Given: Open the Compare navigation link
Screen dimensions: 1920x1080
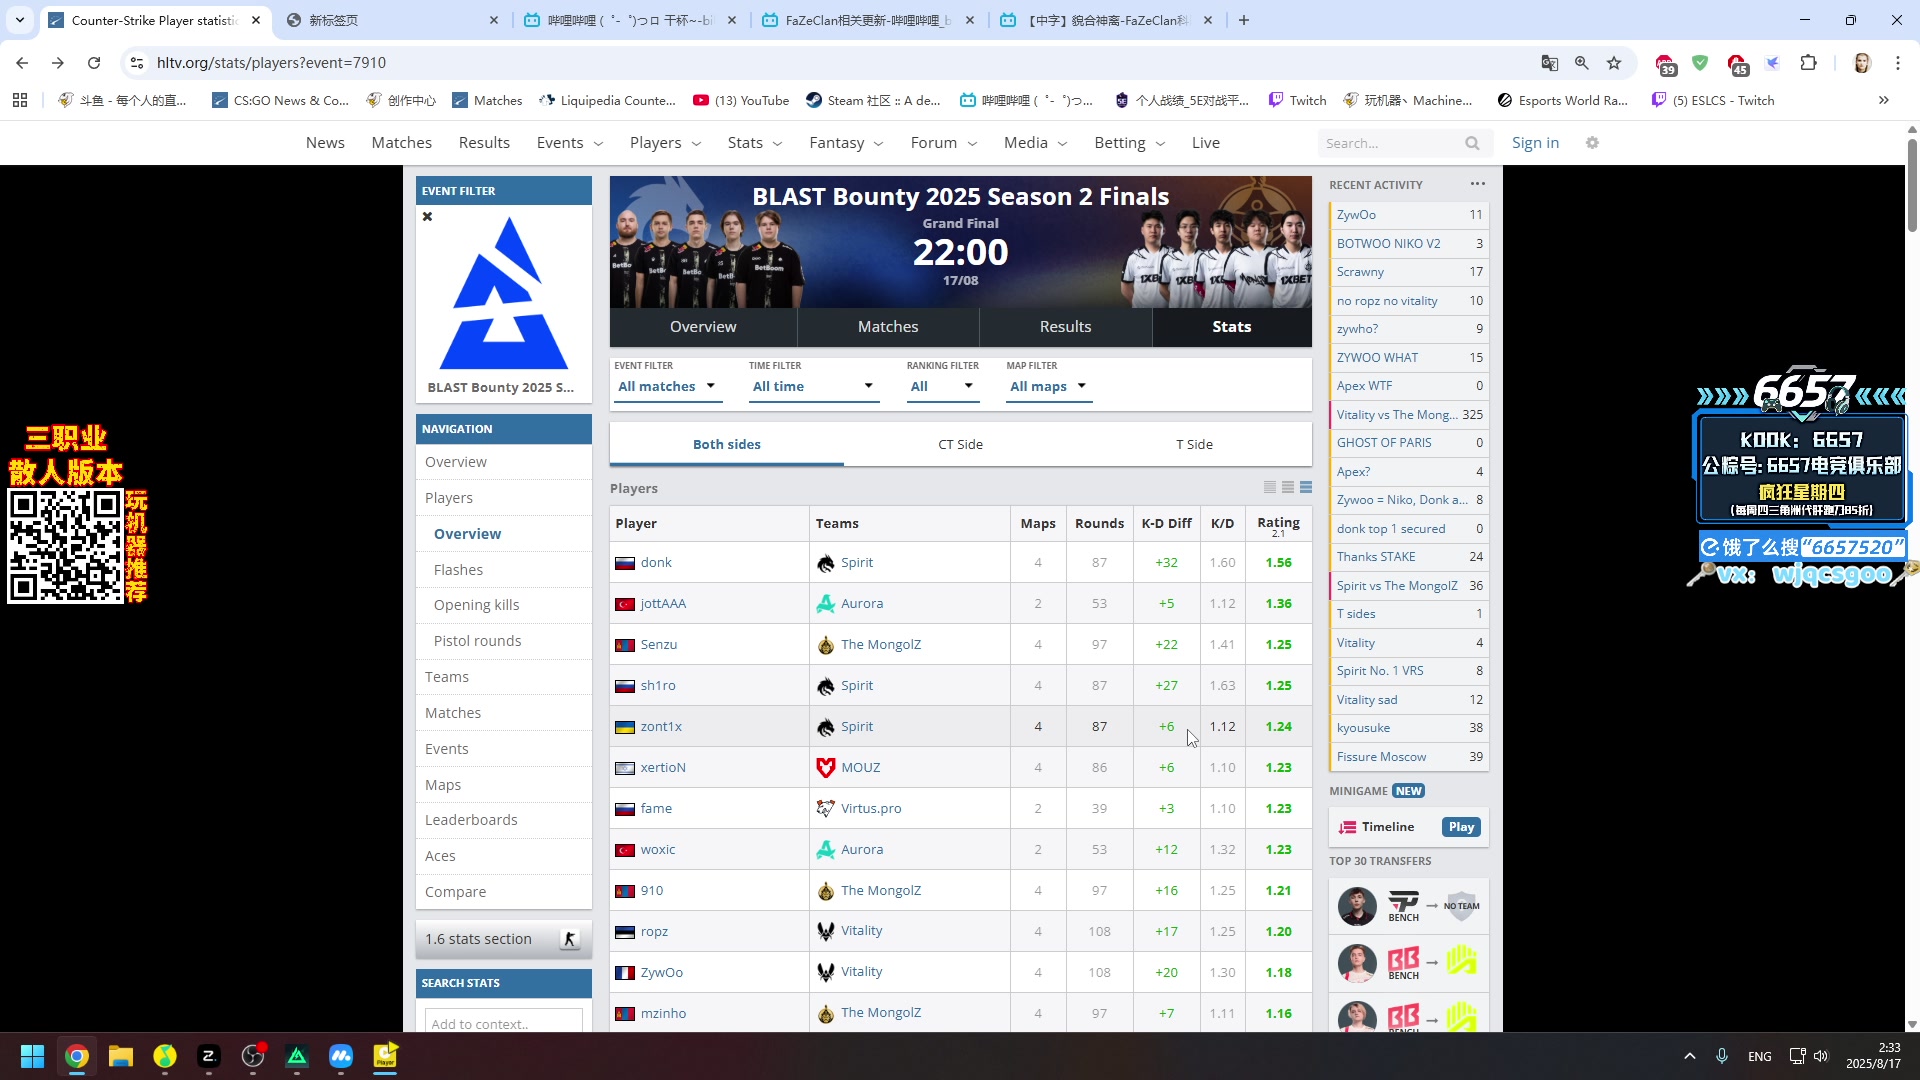Looking at the screenshot, I should [x=455, y=892].
